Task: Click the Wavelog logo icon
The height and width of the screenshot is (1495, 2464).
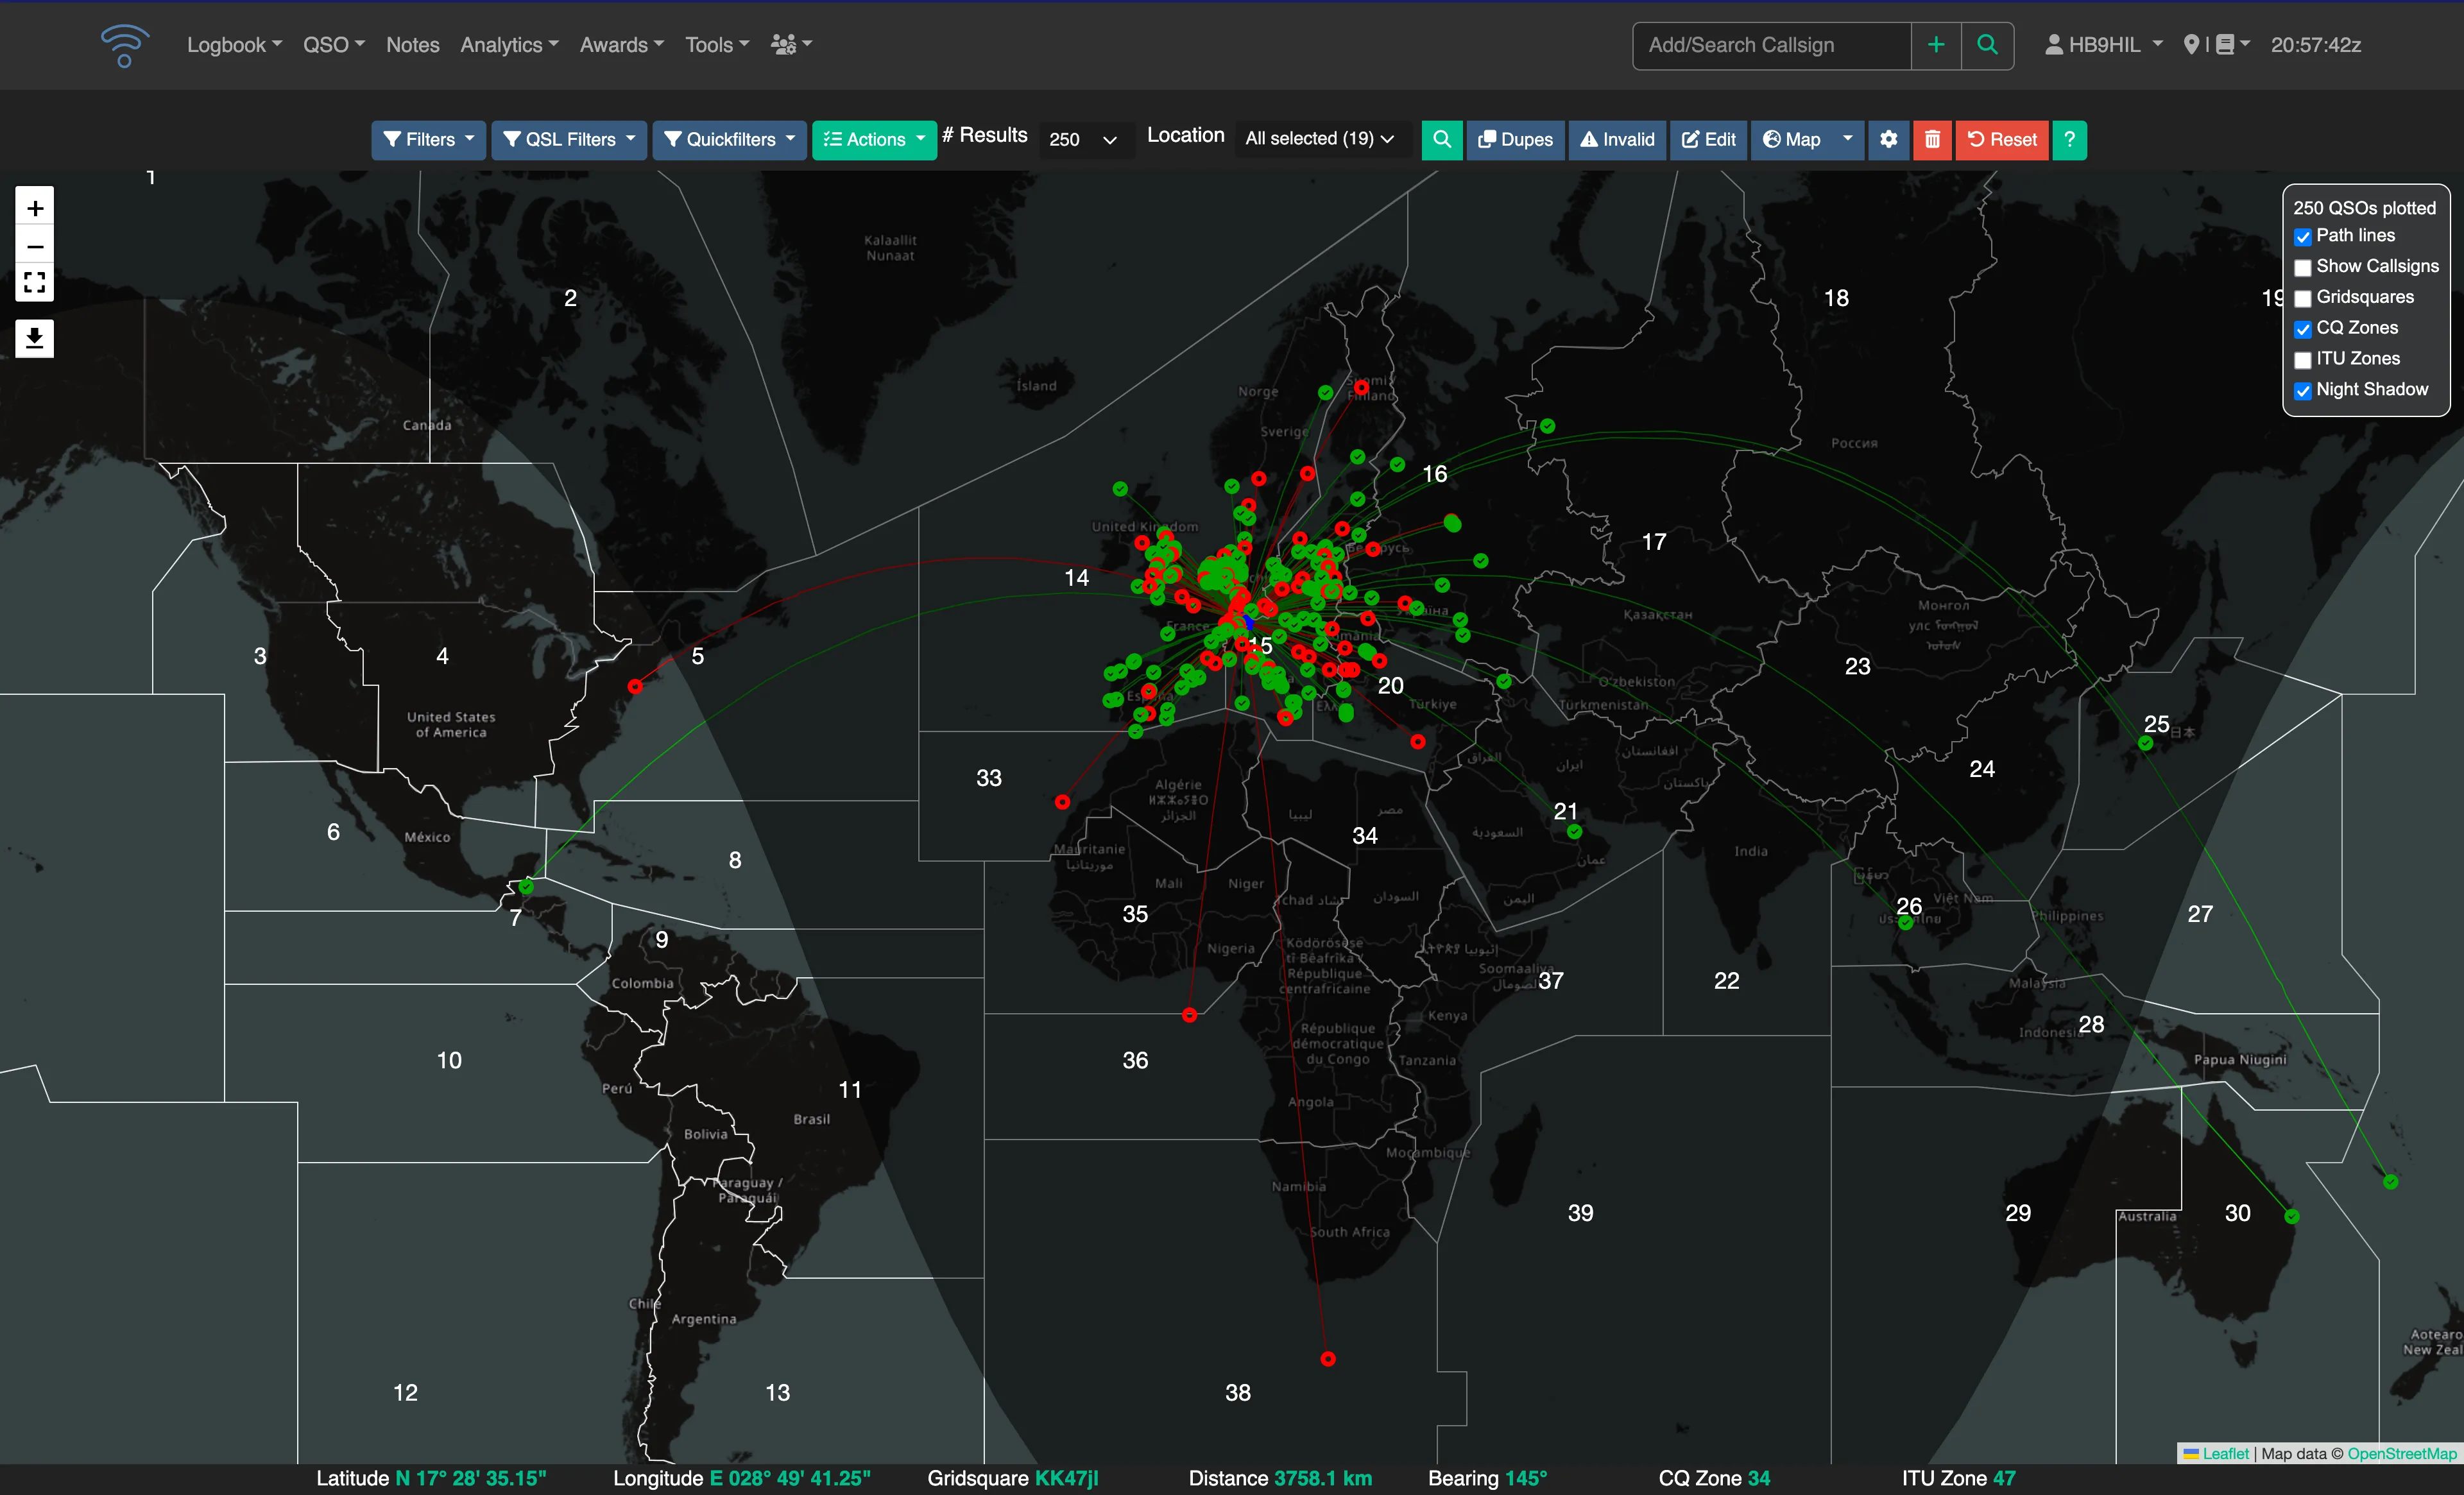Action: [x=124, y=45]
